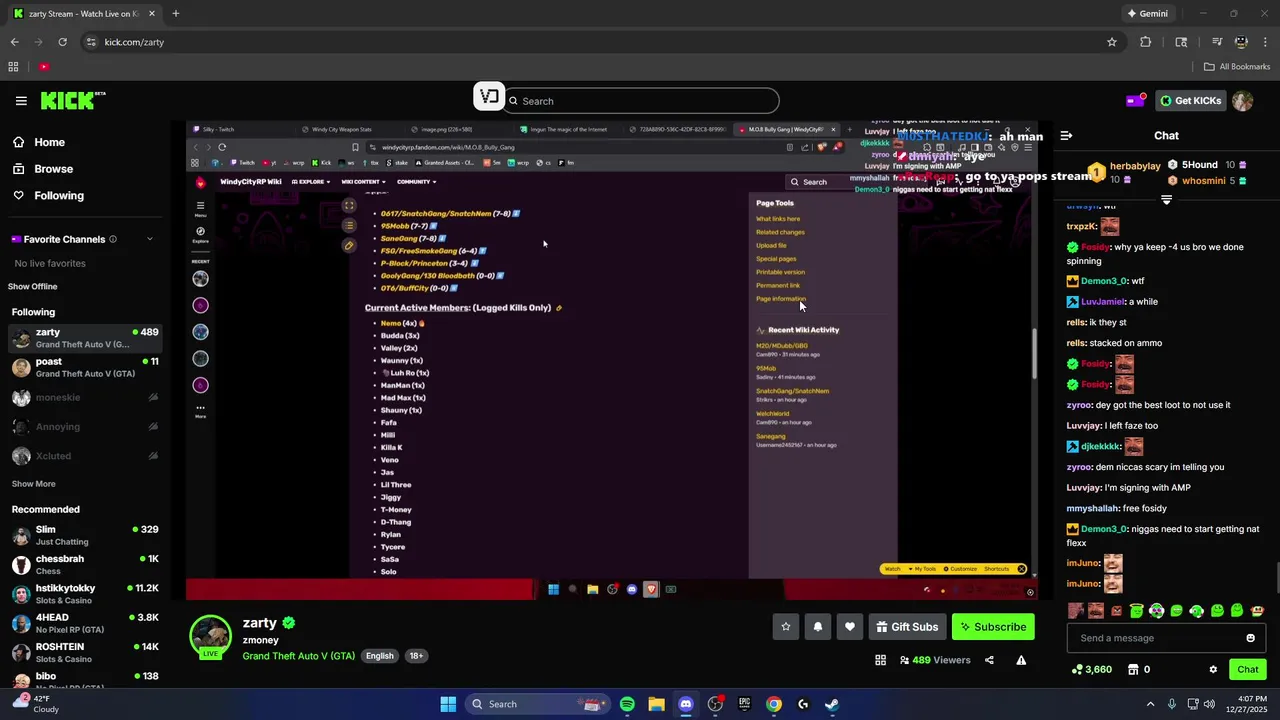This screenshot has width=1280, height=720.
Task: Open Spotify from taskbar
Action: (x=627, y=704)
